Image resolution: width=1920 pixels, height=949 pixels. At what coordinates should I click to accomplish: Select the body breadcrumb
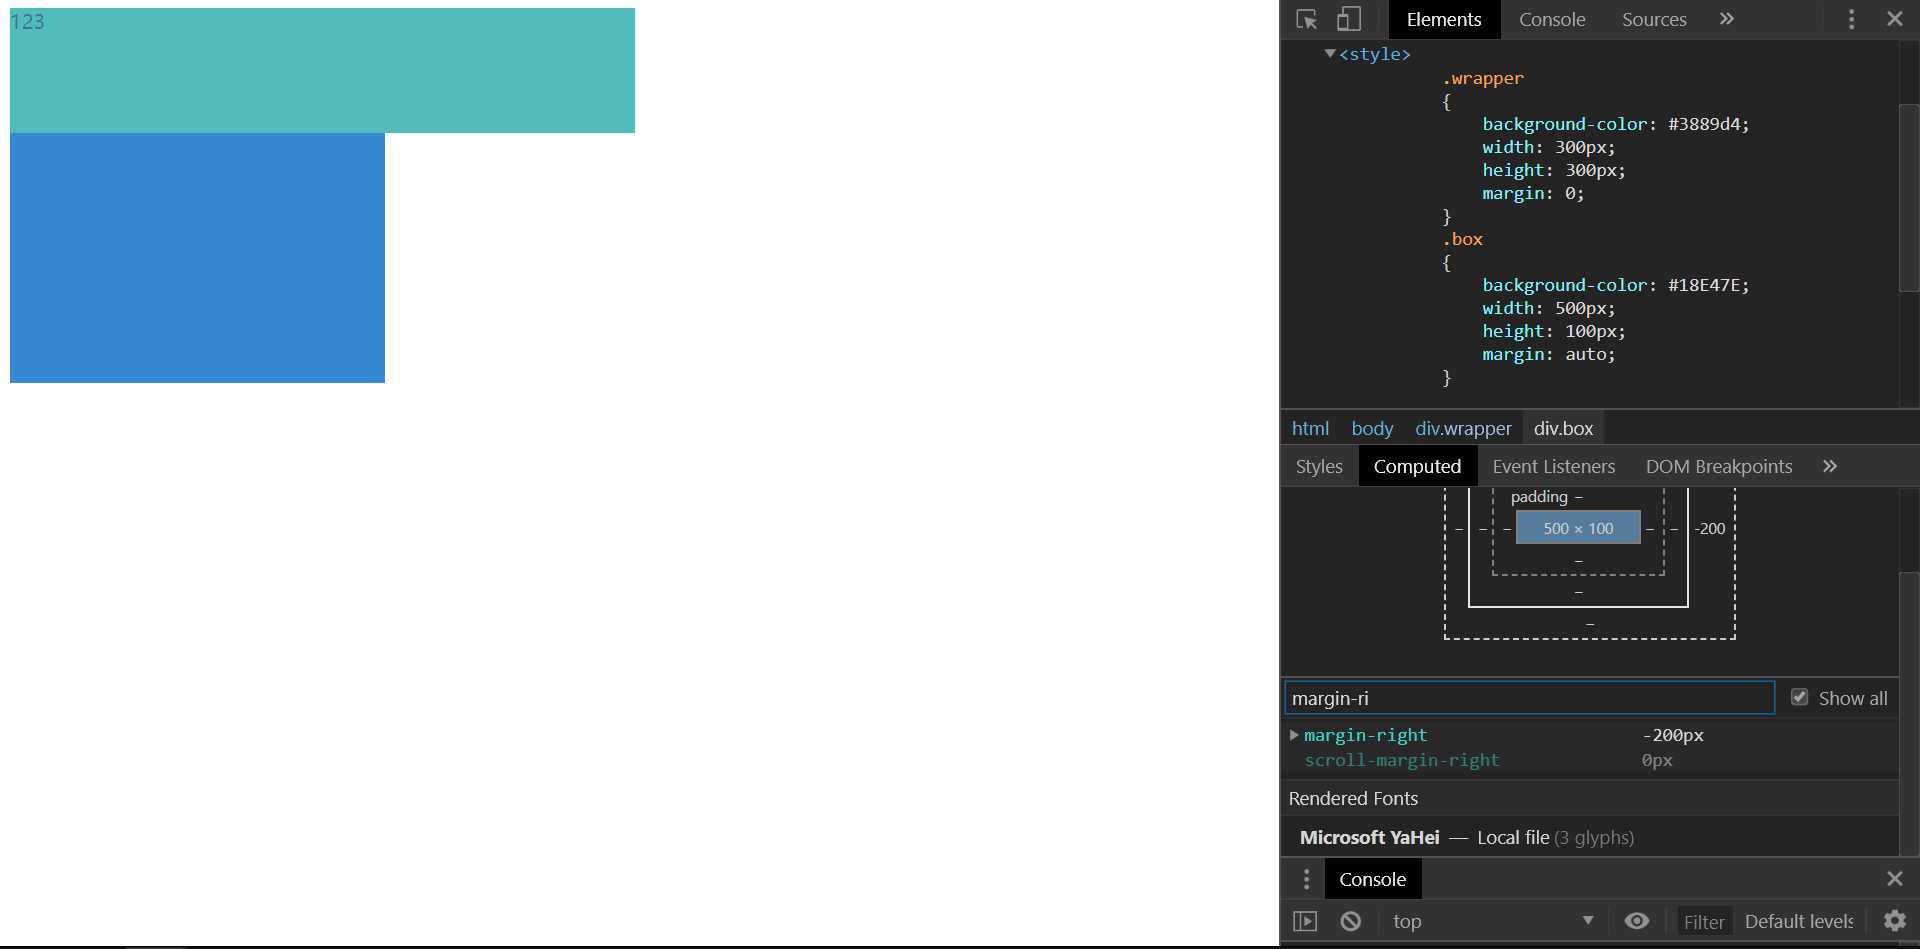[1372, 428]
